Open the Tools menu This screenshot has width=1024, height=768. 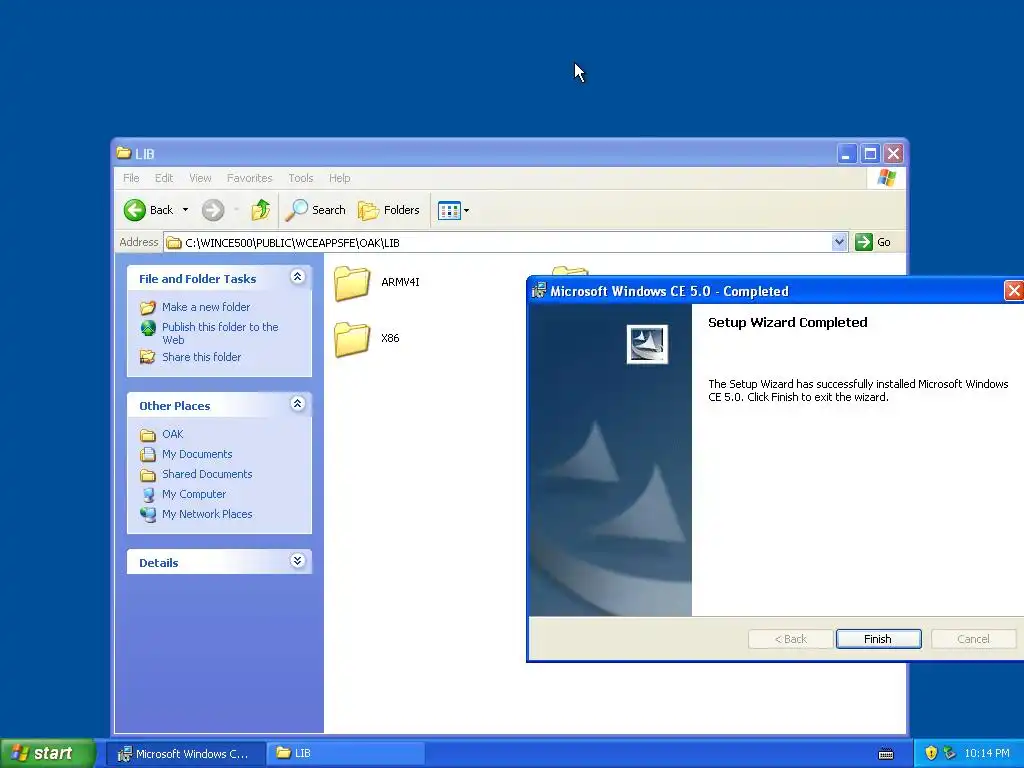pyautogui.click(x=300, y=178)
